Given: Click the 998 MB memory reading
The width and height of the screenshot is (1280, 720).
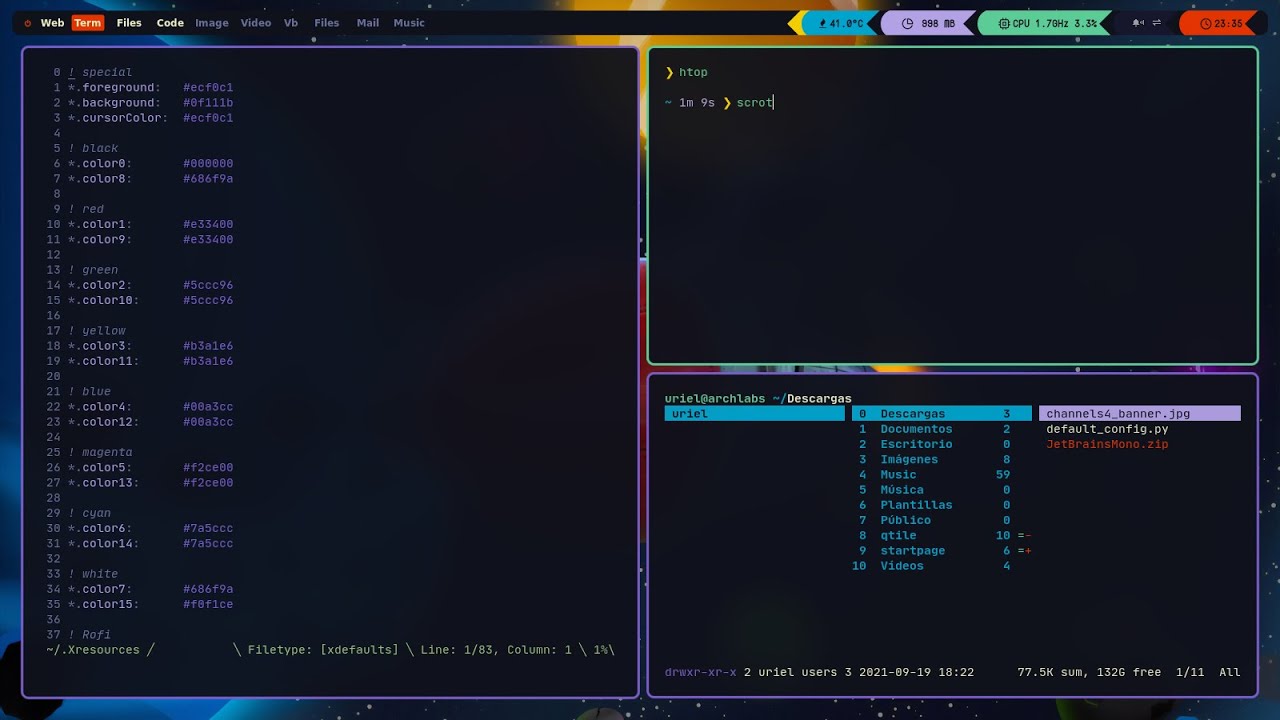Looking at the screenshot, I should pos(938,23).
